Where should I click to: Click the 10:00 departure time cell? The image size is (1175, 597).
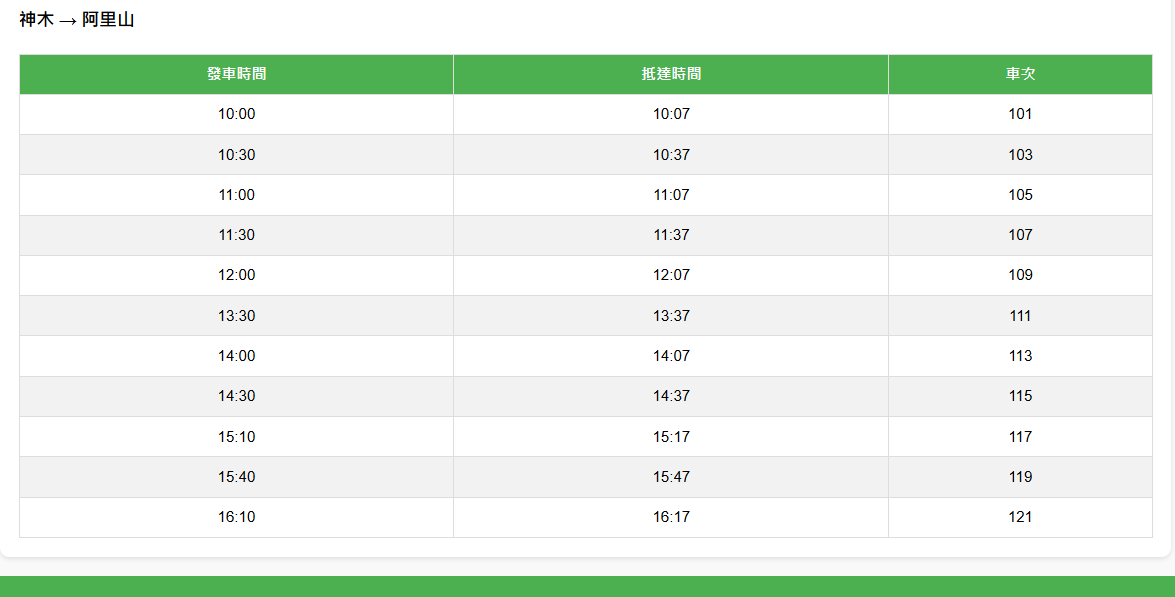[236, 114]
